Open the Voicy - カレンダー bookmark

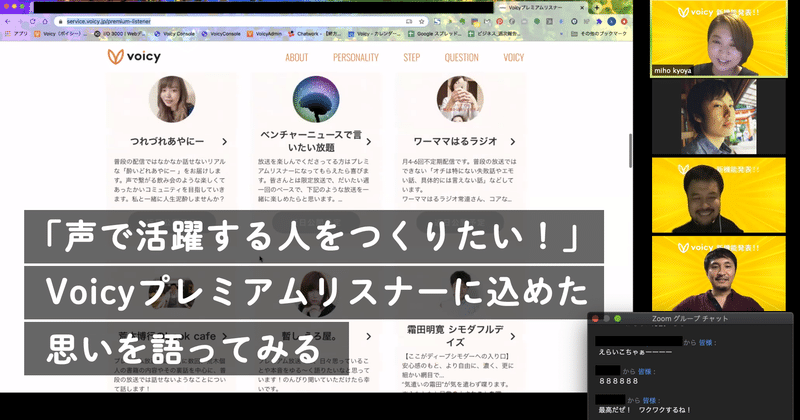tap(375, 34)
